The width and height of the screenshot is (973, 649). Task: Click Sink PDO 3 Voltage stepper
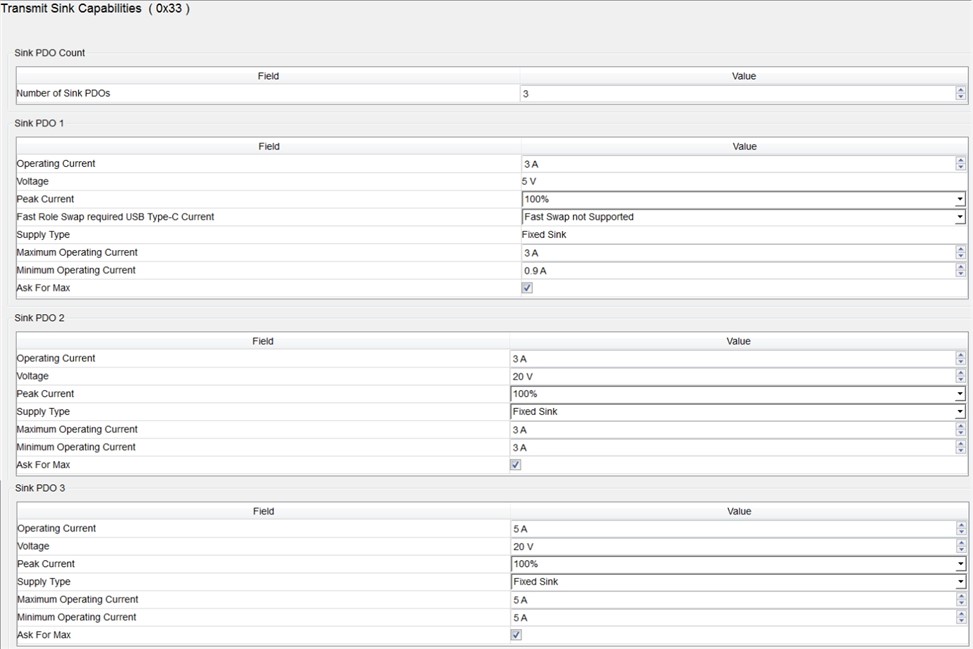[x=960, y=546]
